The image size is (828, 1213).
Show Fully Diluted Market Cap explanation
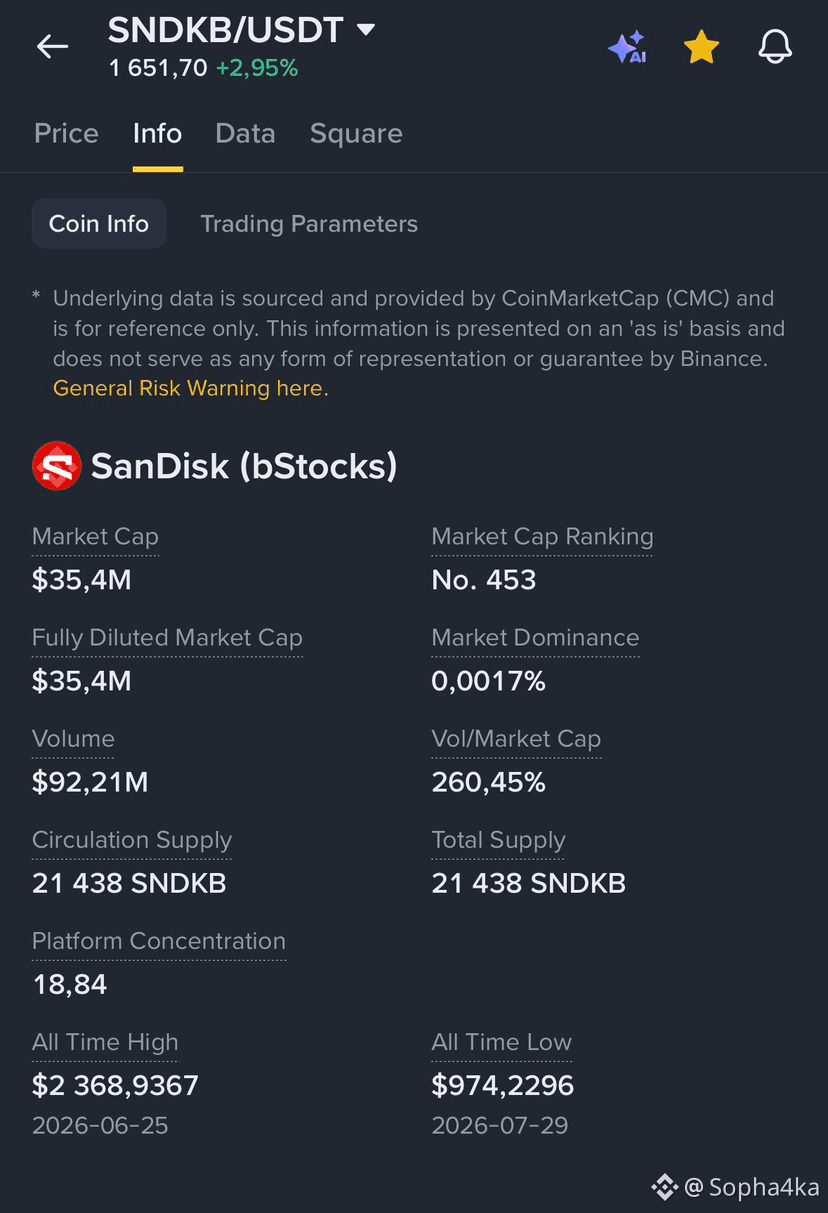[167, 638]
